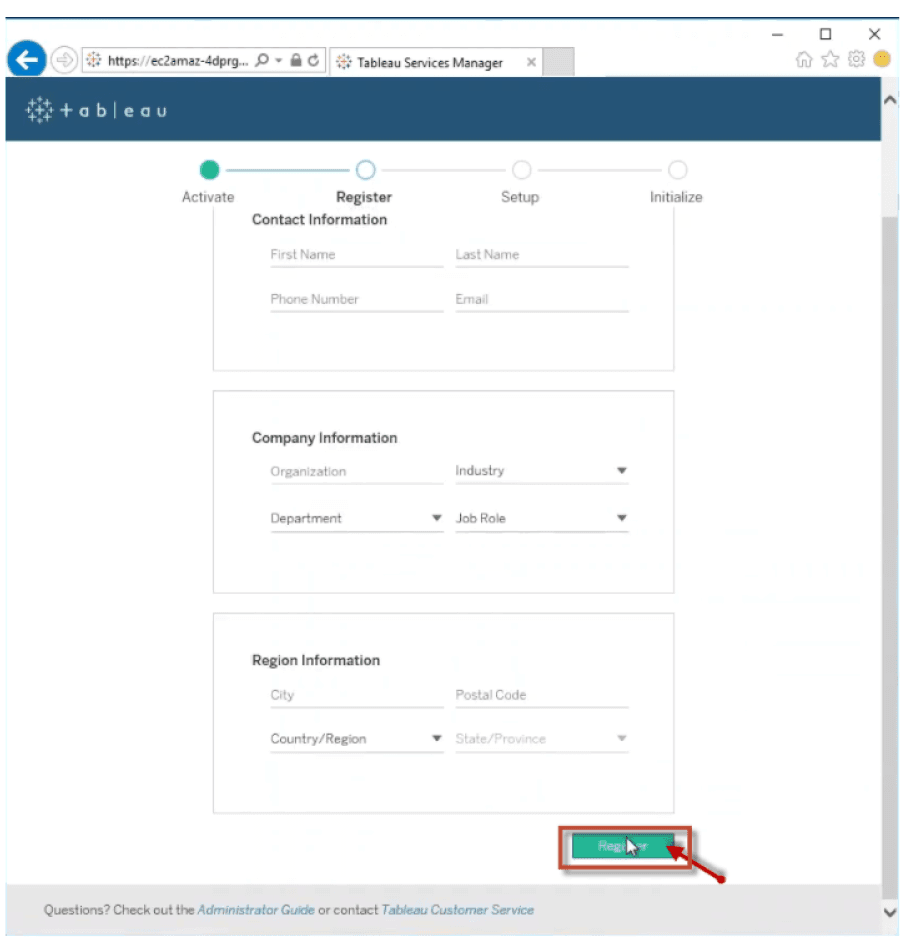Click the Tableau logo in header
The width and height of the screenshot is (912, 950).
point(96,110)
